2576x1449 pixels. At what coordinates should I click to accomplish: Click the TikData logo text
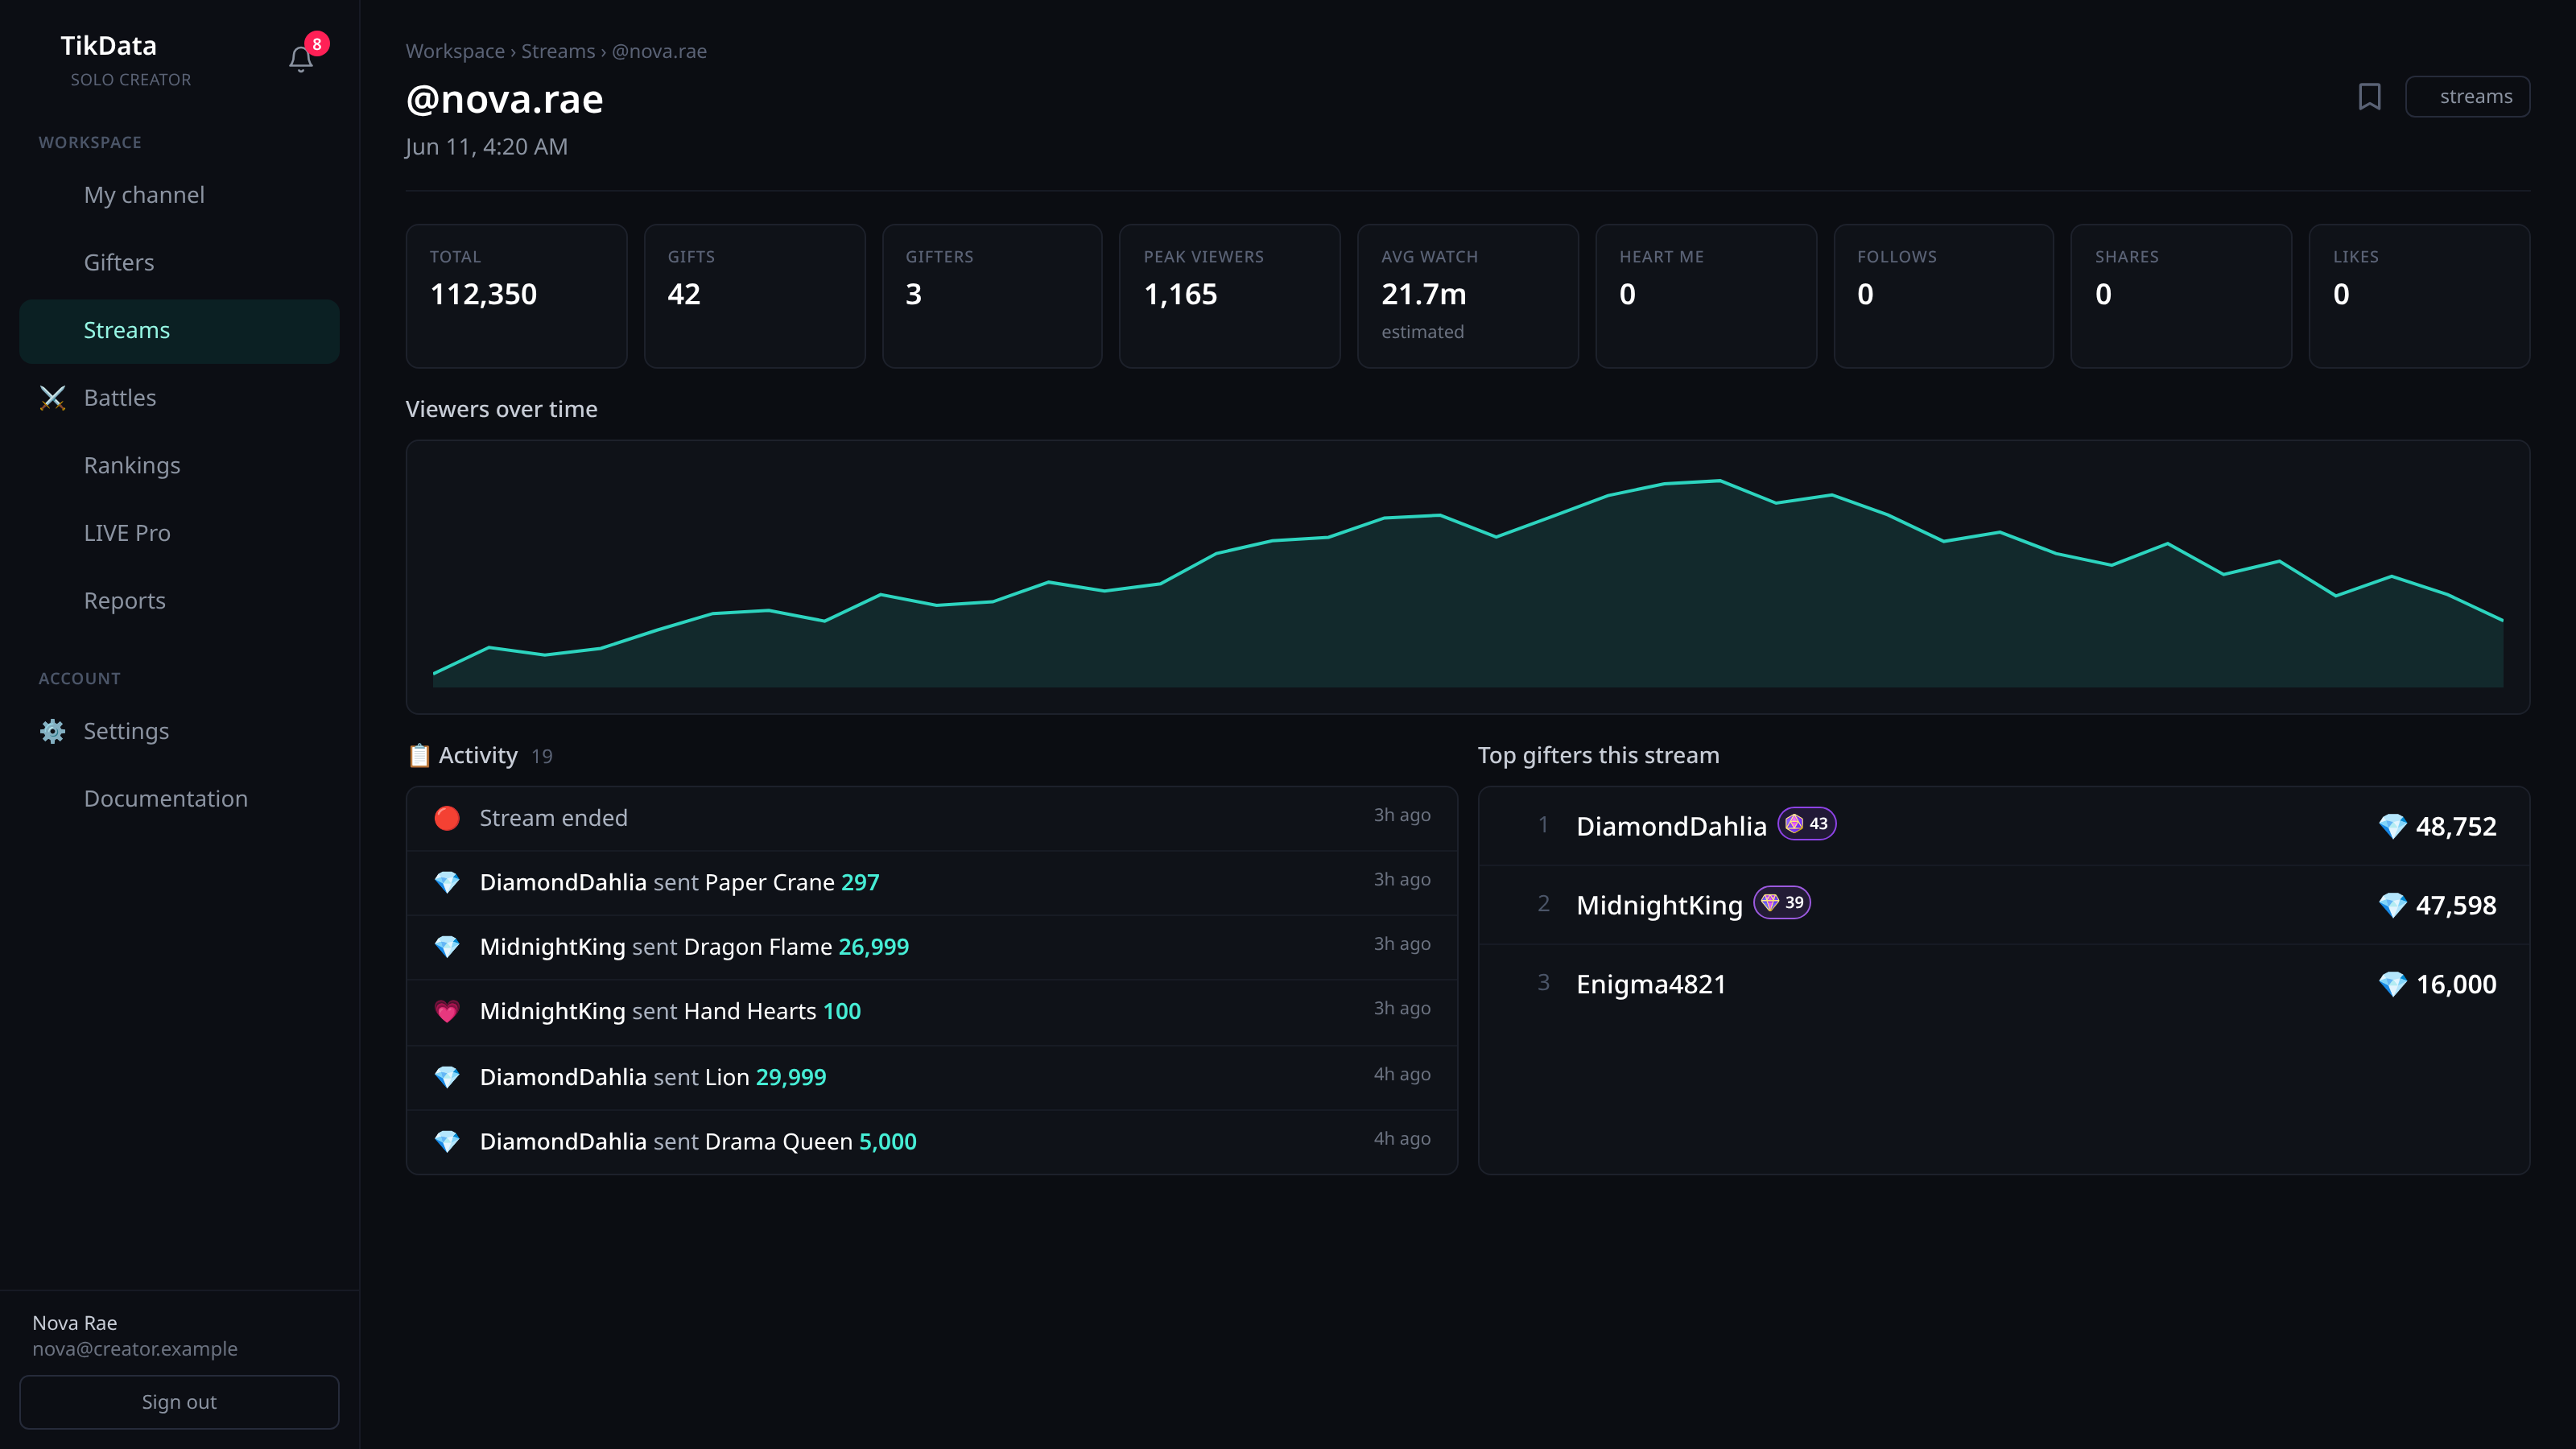point(108,46)
